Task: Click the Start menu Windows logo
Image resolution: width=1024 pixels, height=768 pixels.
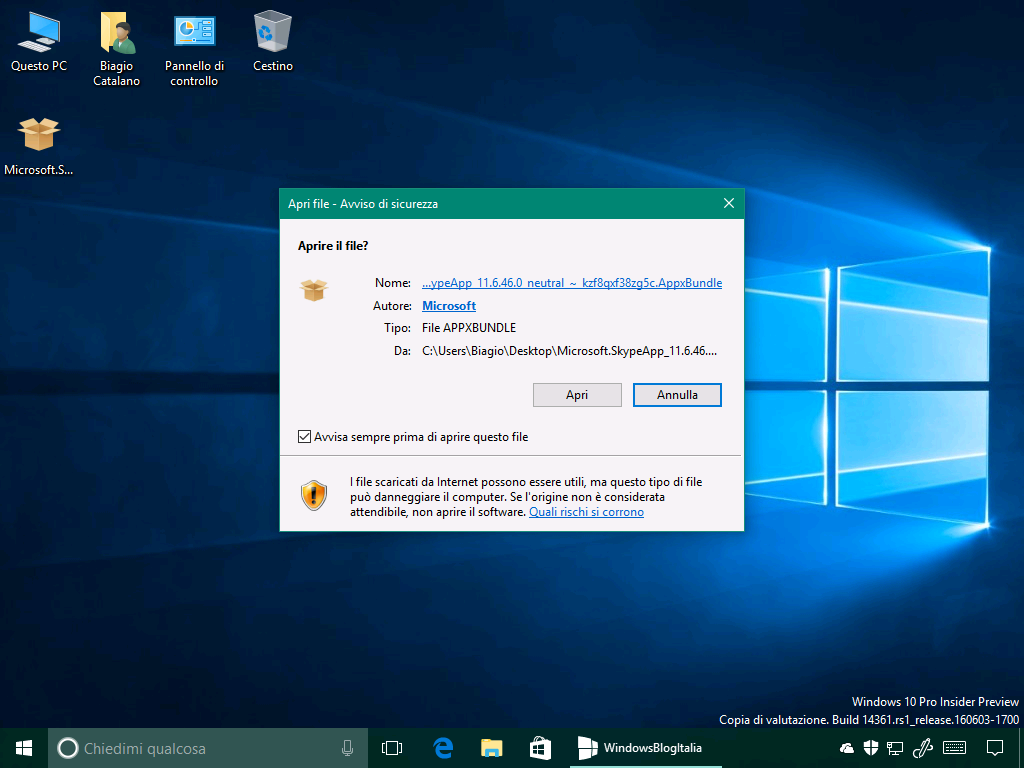Action: pos(24,748)
